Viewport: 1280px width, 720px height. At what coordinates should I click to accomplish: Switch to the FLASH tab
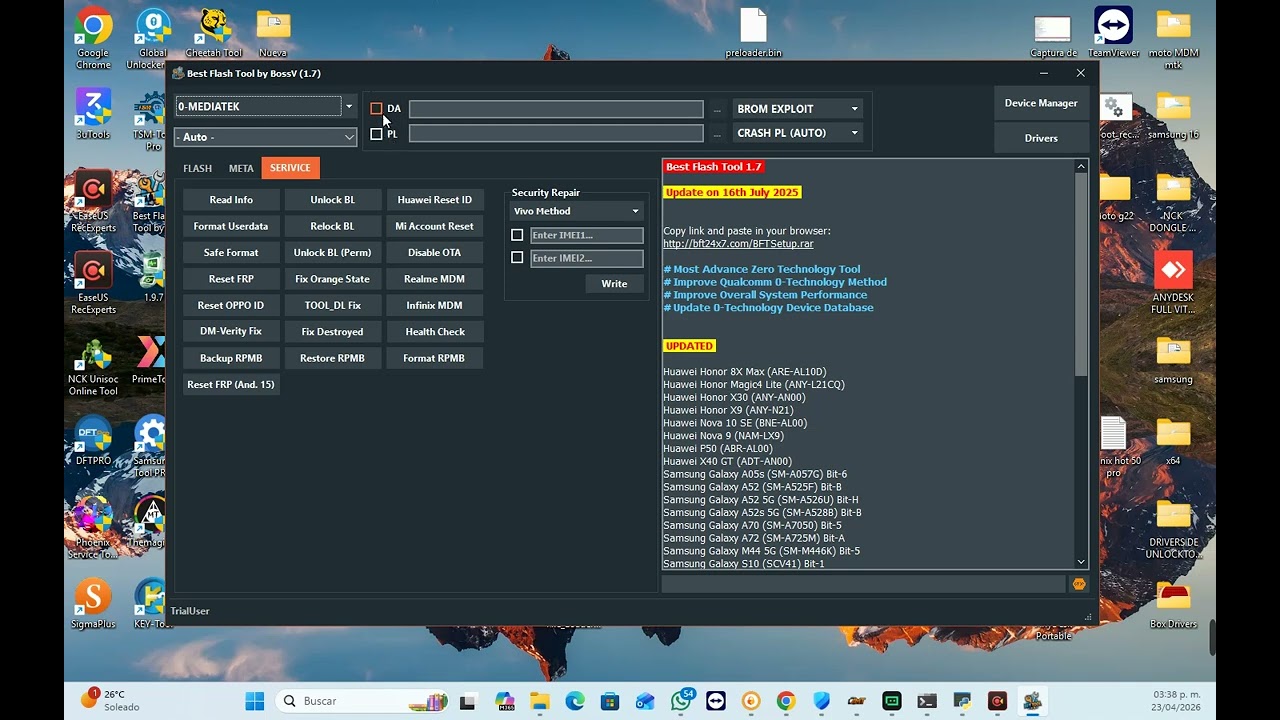click(197, 168)
